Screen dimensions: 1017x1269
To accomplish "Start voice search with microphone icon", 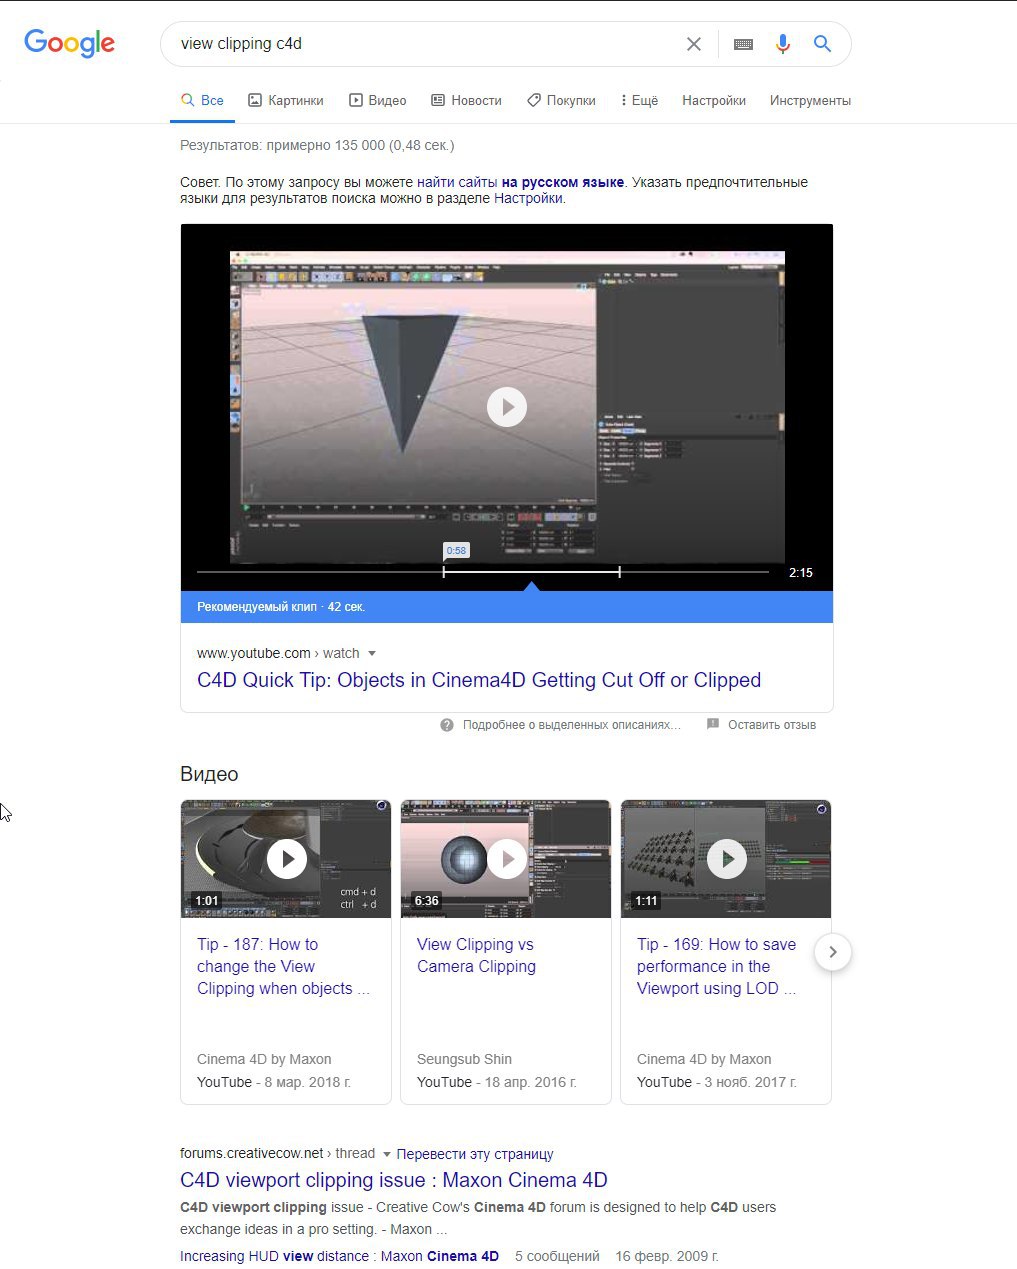I will (x=783, y=44).
